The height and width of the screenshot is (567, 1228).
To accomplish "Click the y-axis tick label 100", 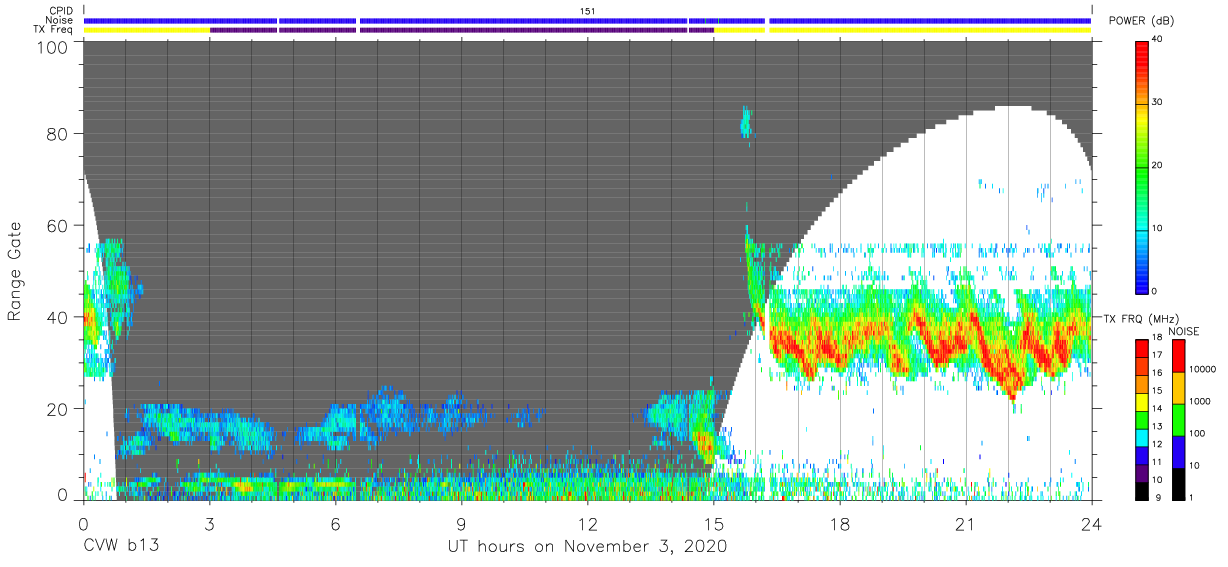I will tap(54, 46).
